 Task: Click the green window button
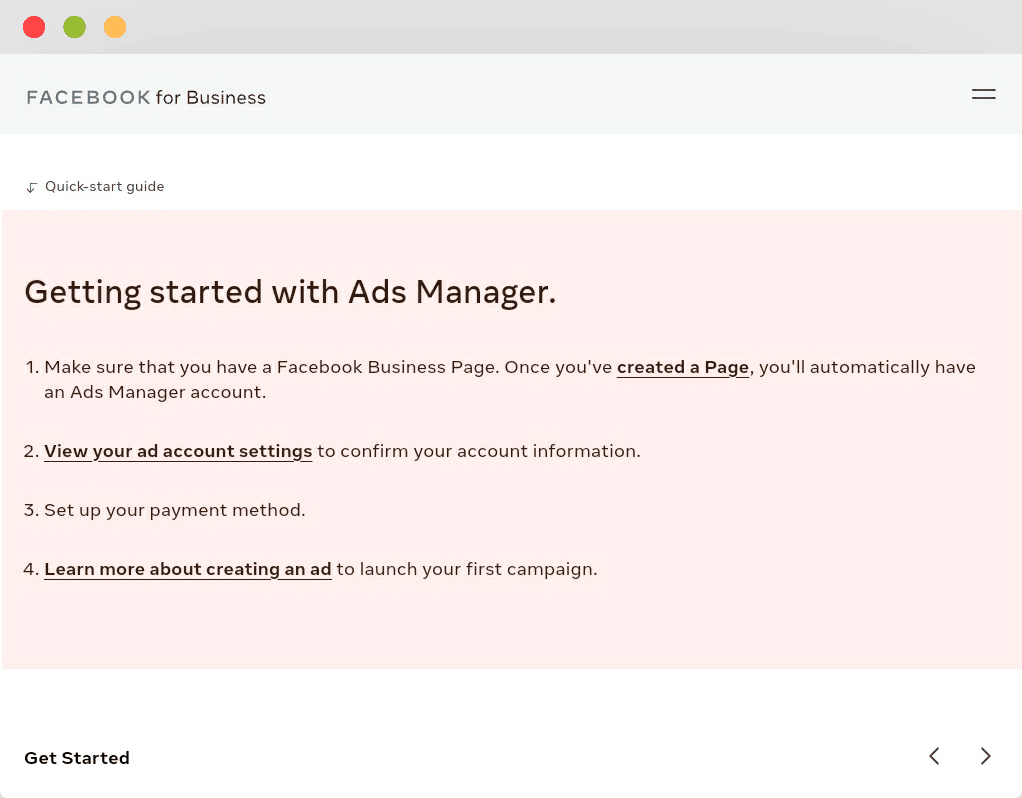coord(74,27)
